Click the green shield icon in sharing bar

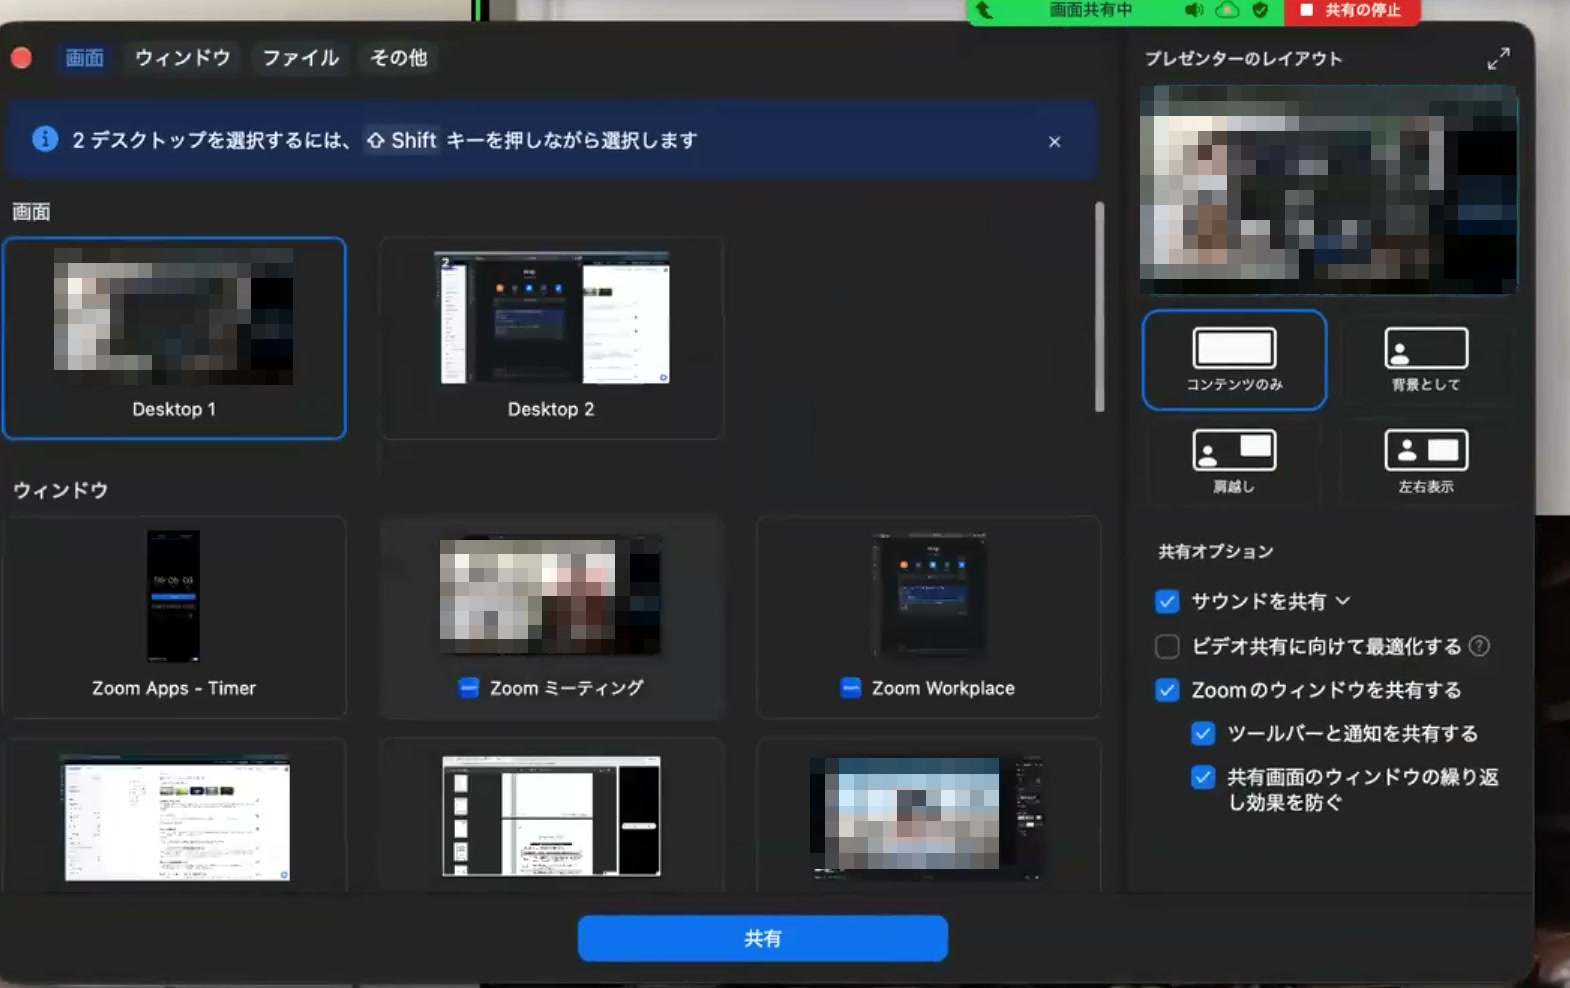[1261, 10]
